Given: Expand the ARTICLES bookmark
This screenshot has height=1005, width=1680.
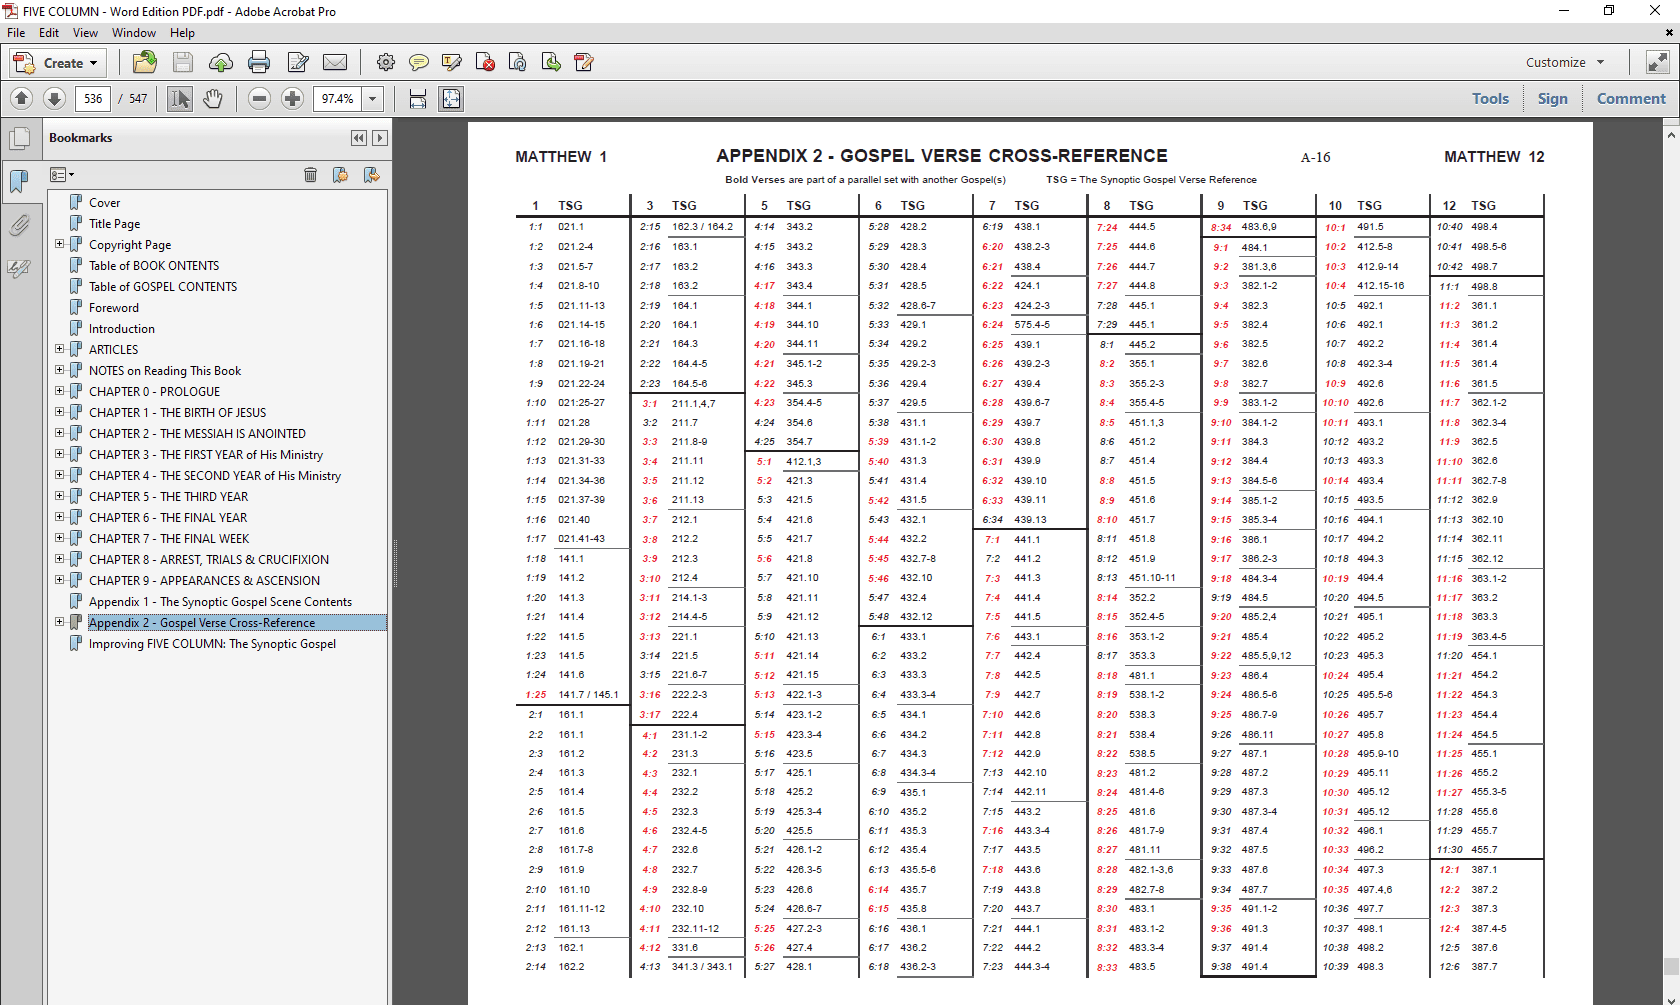Looking at the screenshot, I should pyautogui.click(x=59, y=349).
